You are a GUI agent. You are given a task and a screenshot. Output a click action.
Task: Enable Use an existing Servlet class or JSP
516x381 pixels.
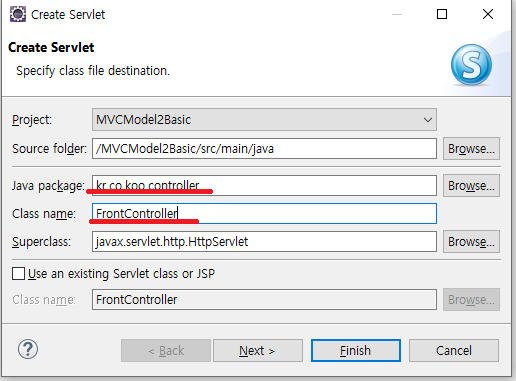18,274
